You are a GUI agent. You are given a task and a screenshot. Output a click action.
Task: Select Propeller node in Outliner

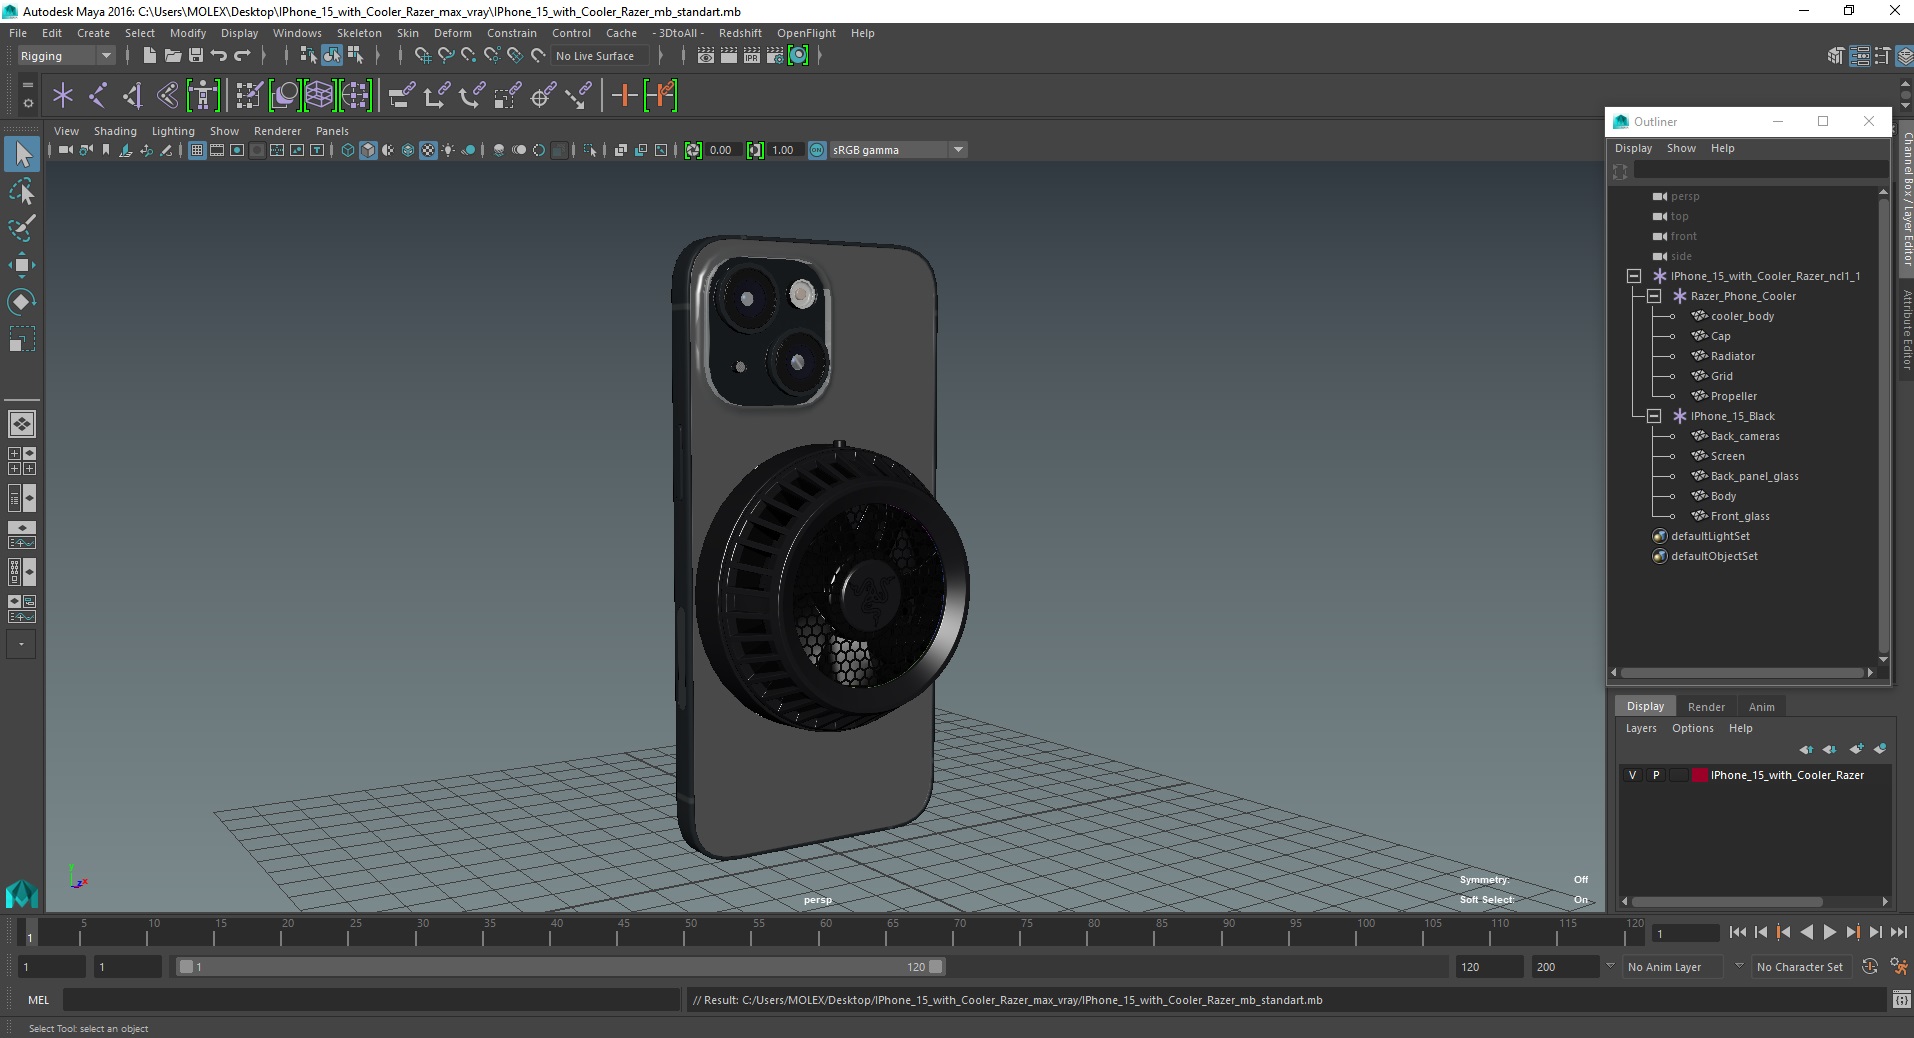[1733, 396]
